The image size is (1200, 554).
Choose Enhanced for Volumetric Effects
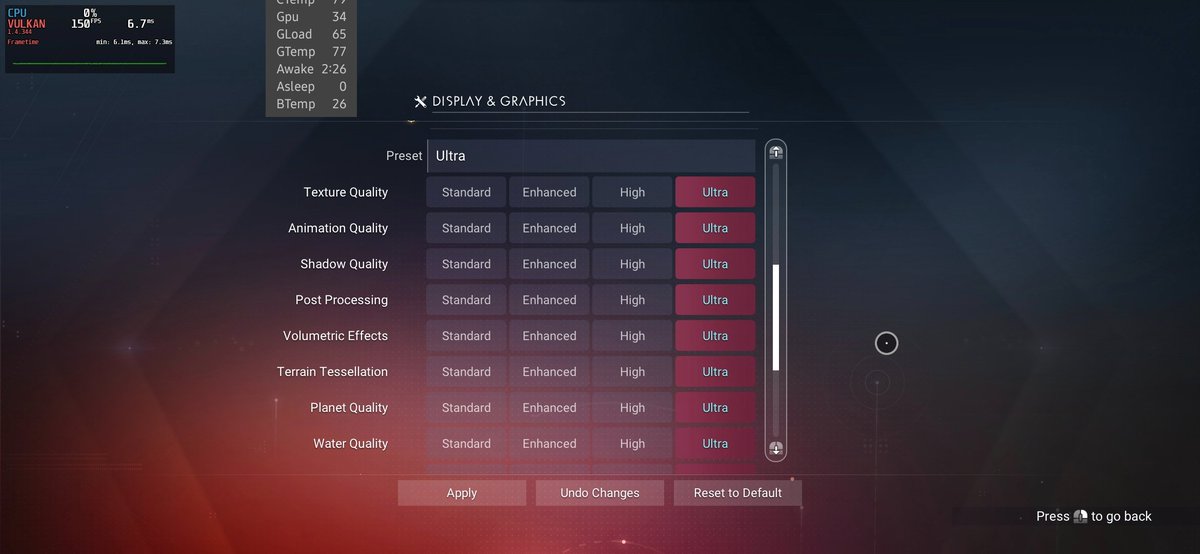[x=549, y=336]
